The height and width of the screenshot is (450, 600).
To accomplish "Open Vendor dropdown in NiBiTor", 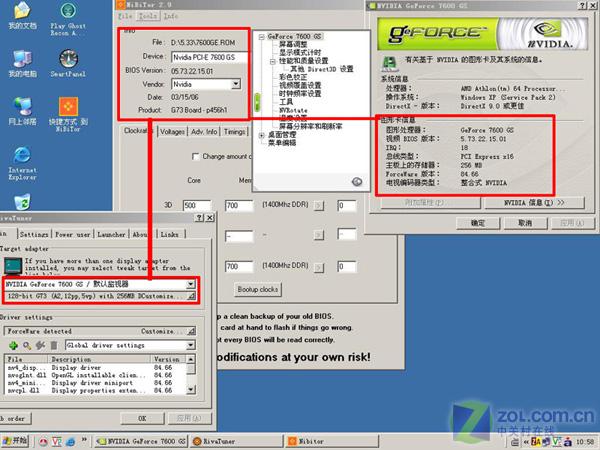I will pyautogui.click(x=236, y=84).
